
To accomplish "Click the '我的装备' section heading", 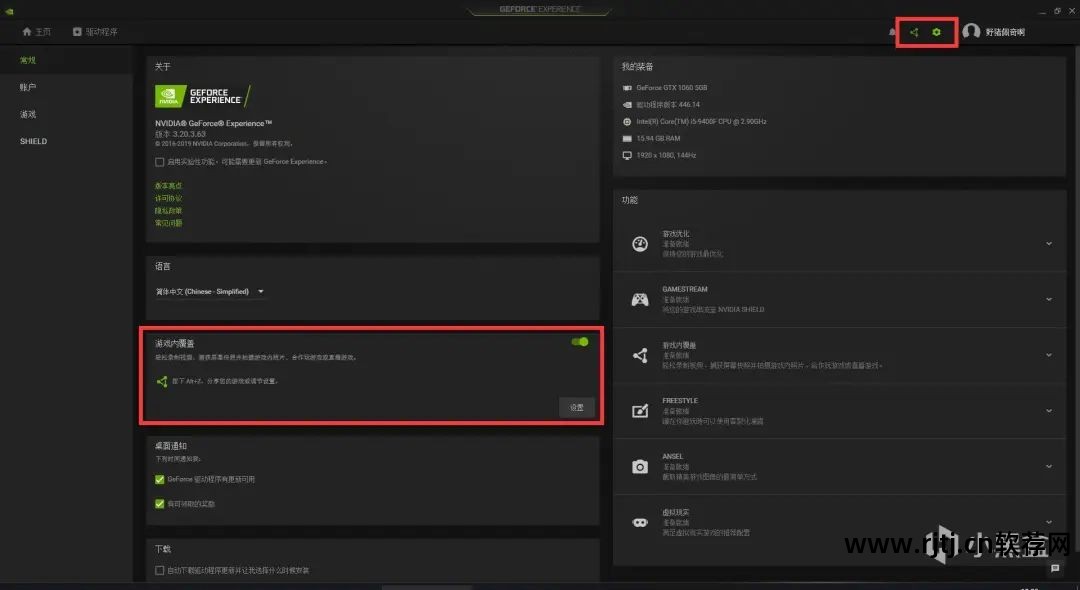I will click(x=637, y=67).
